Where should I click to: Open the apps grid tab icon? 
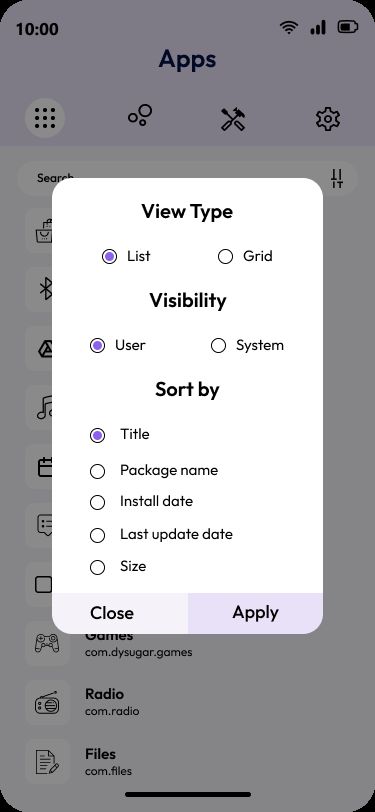click(45, 118)
